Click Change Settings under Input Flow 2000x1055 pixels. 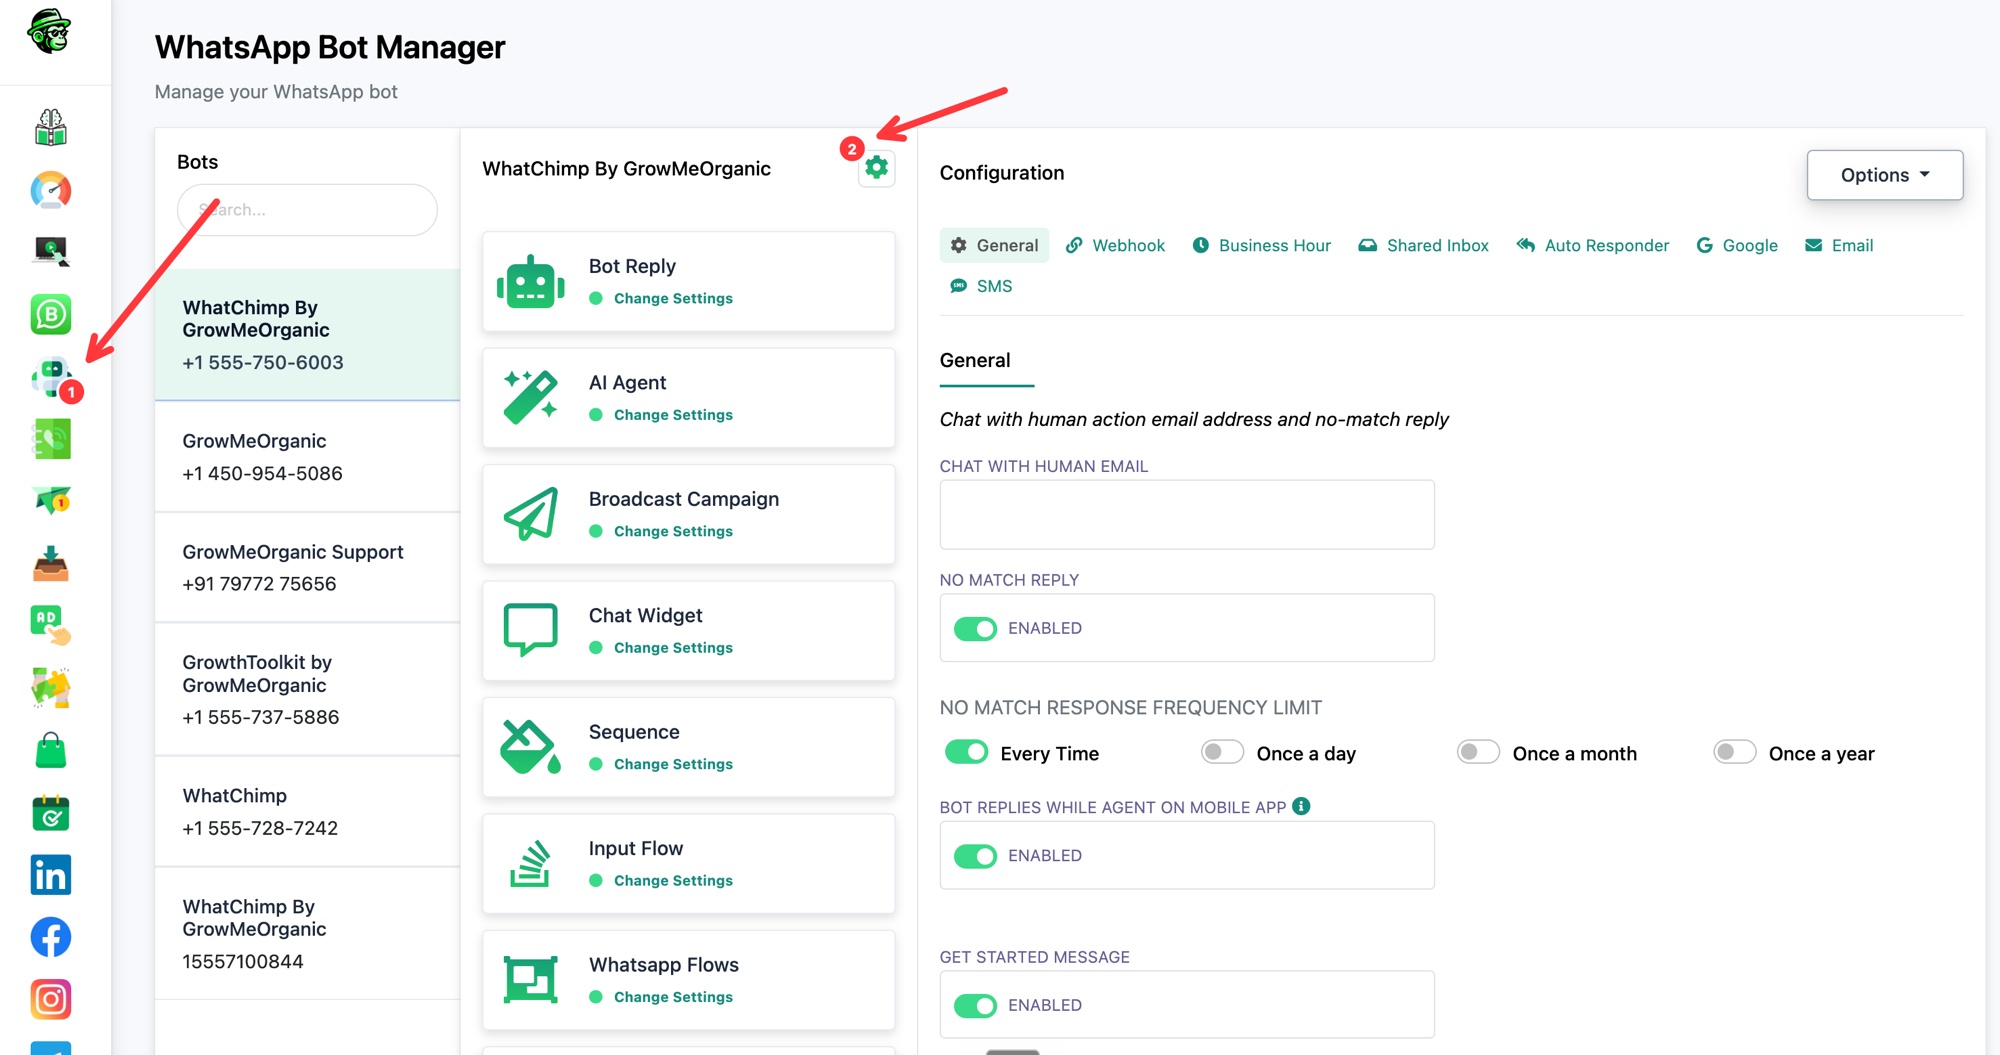(673, 880)
